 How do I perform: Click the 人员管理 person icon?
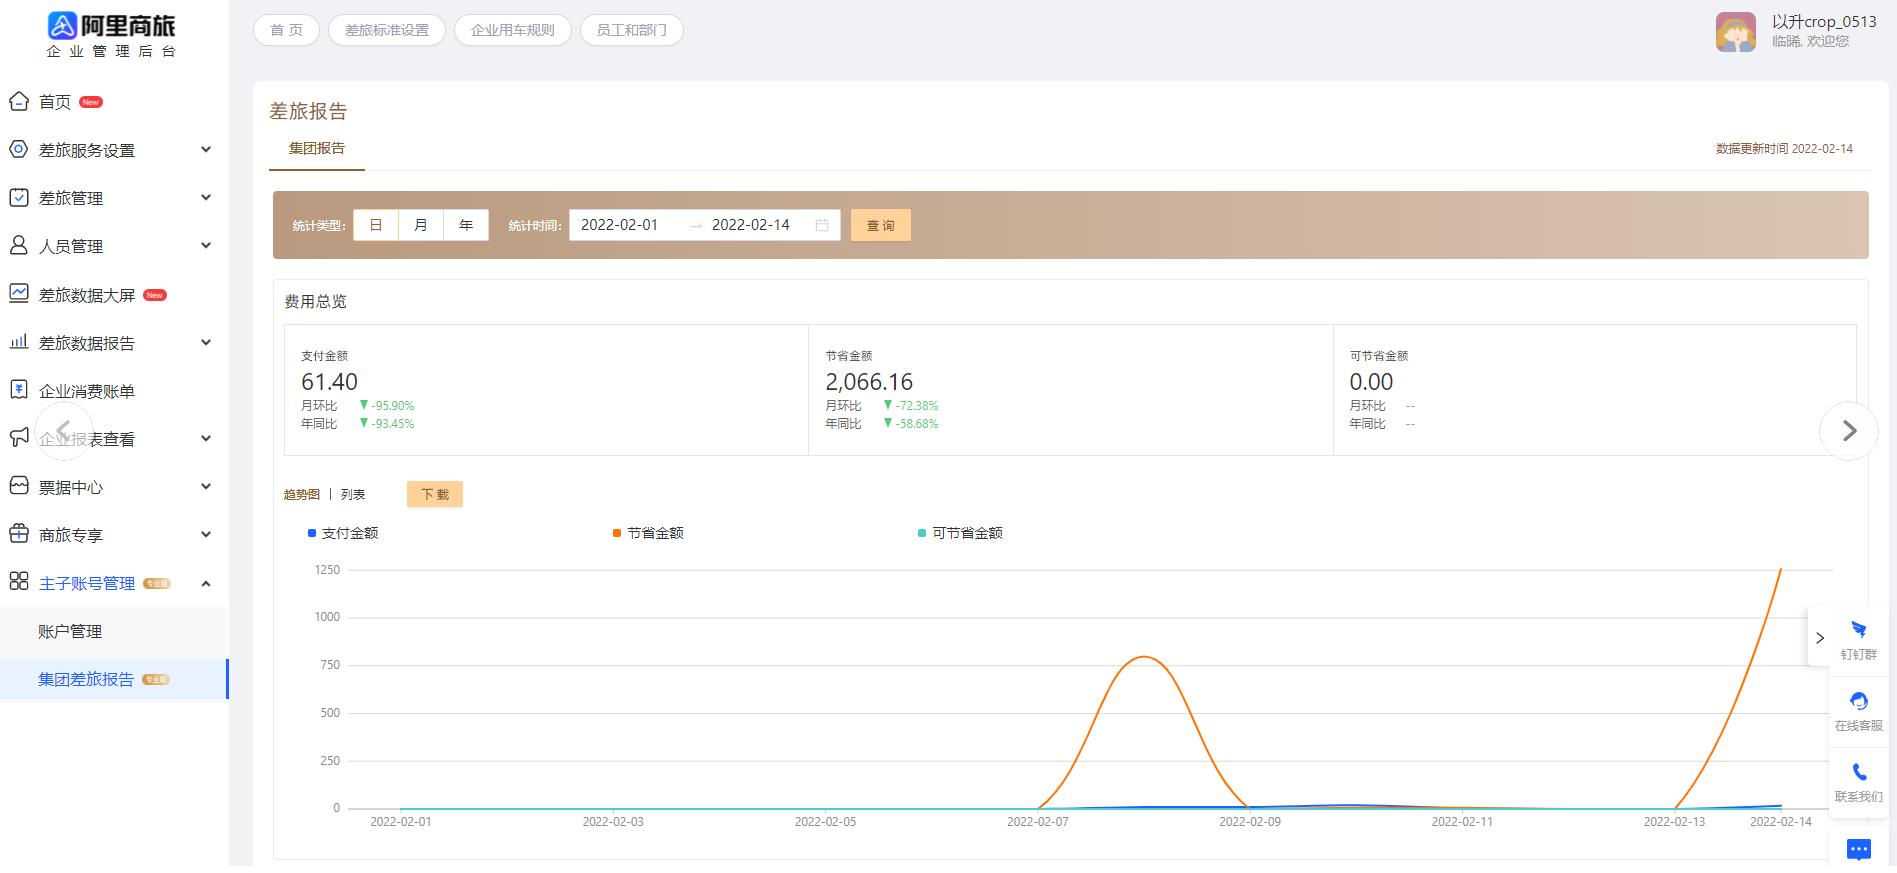[x=19, y=245]
